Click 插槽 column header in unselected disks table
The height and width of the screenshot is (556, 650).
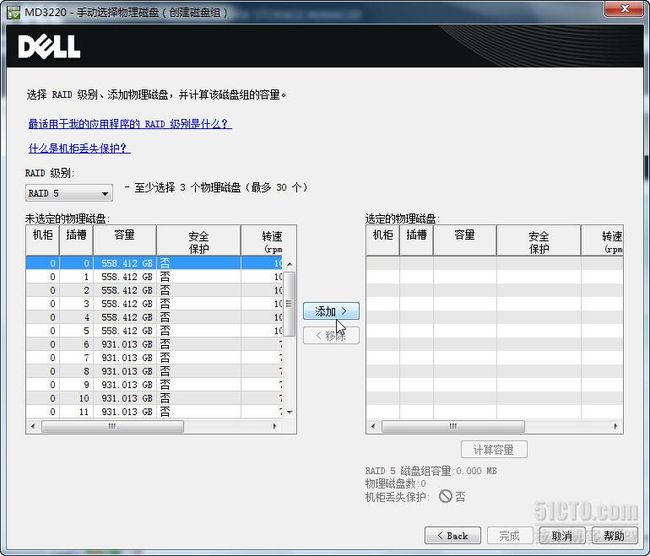[x=76, y=240]
